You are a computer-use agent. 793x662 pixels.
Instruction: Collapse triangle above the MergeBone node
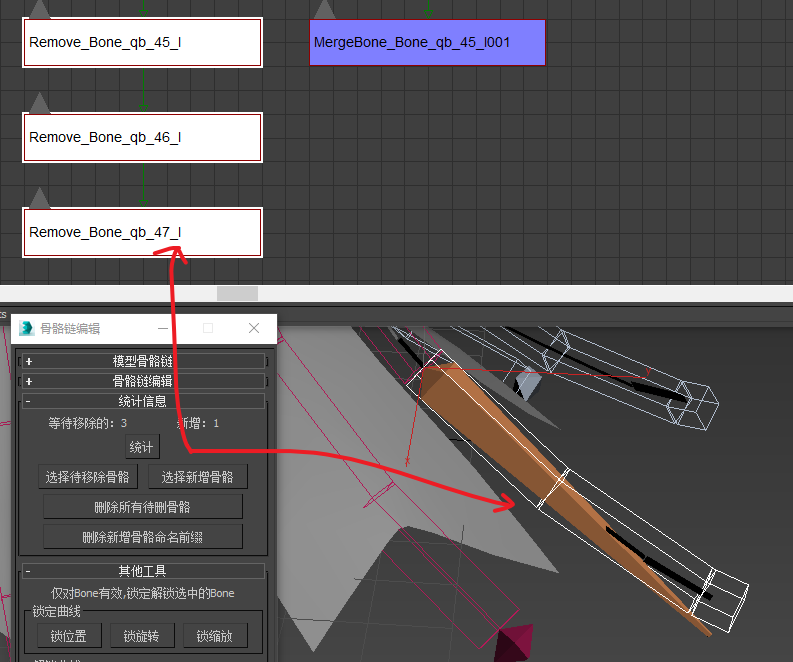pyautogui.click(x=325, y=9)
